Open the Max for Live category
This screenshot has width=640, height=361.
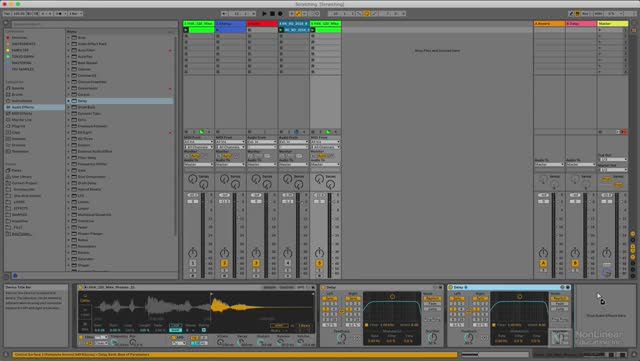point(22,120)
